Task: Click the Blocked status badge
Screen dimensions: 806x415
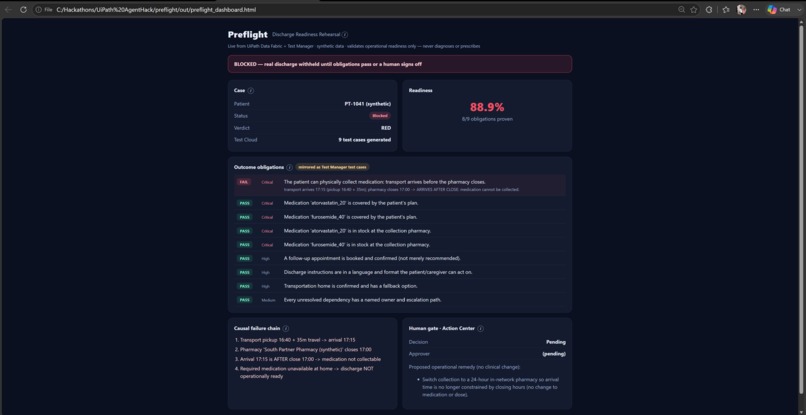Action: pos(380,116)
